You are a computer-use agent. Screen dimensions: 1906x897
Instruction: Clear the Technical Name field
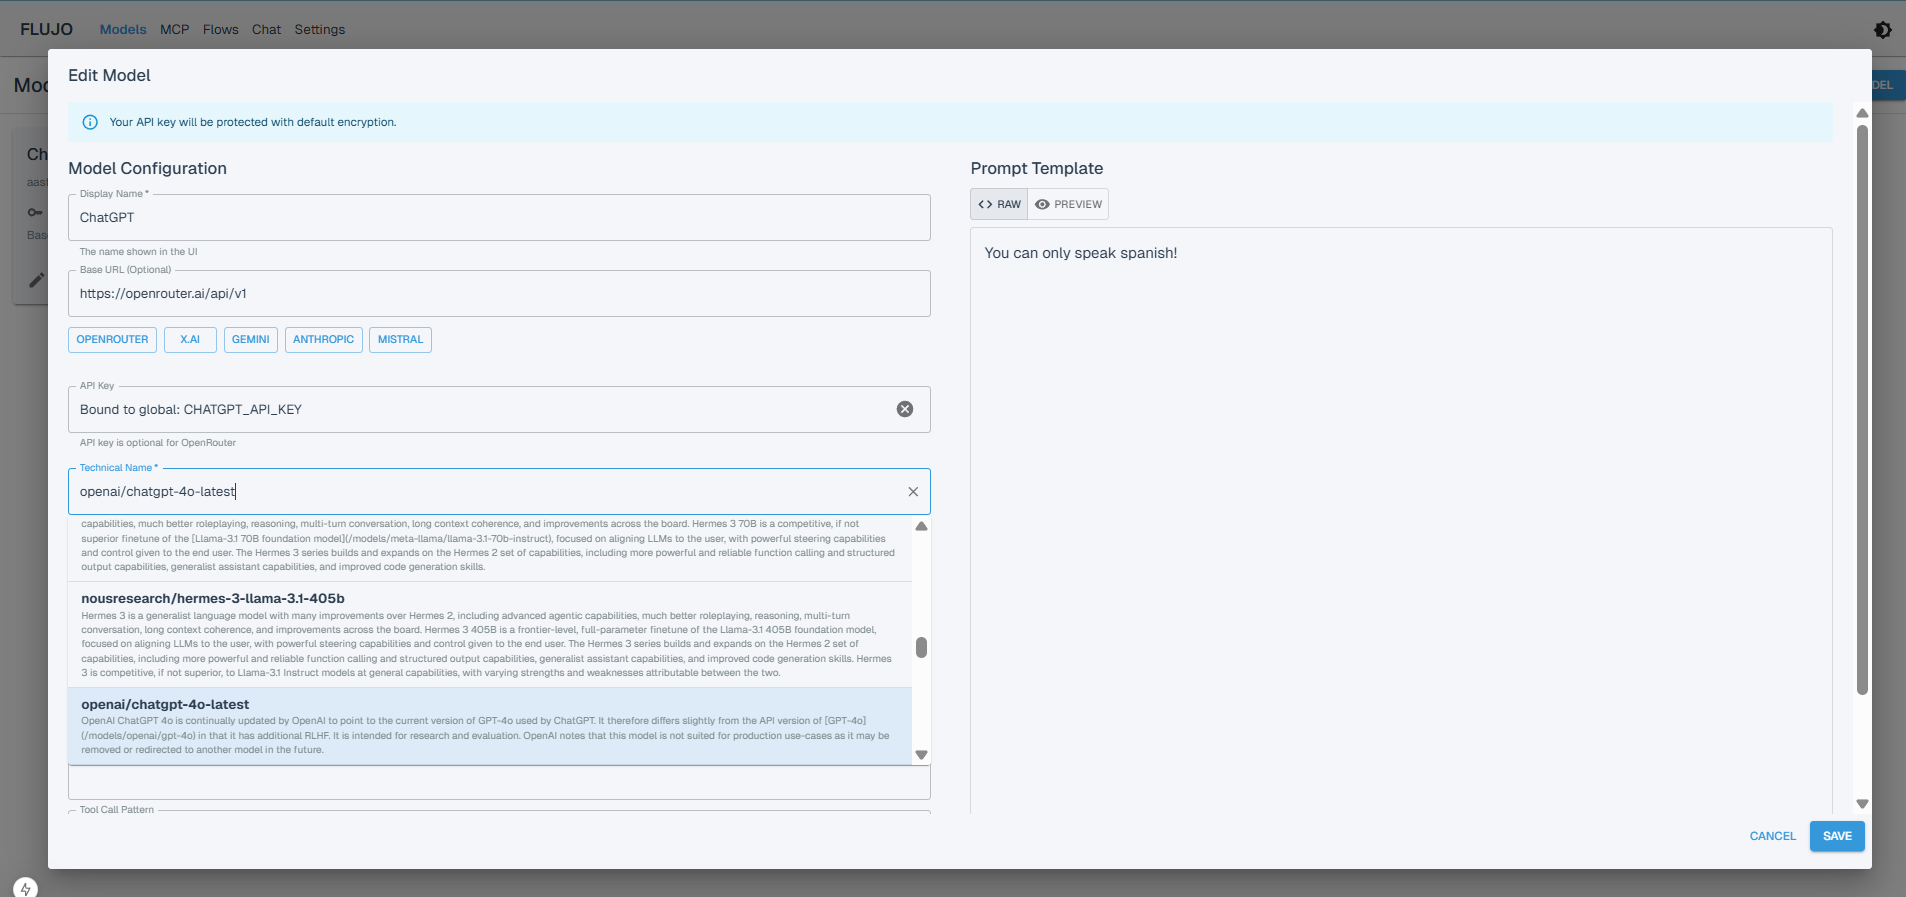coord(912,492)
